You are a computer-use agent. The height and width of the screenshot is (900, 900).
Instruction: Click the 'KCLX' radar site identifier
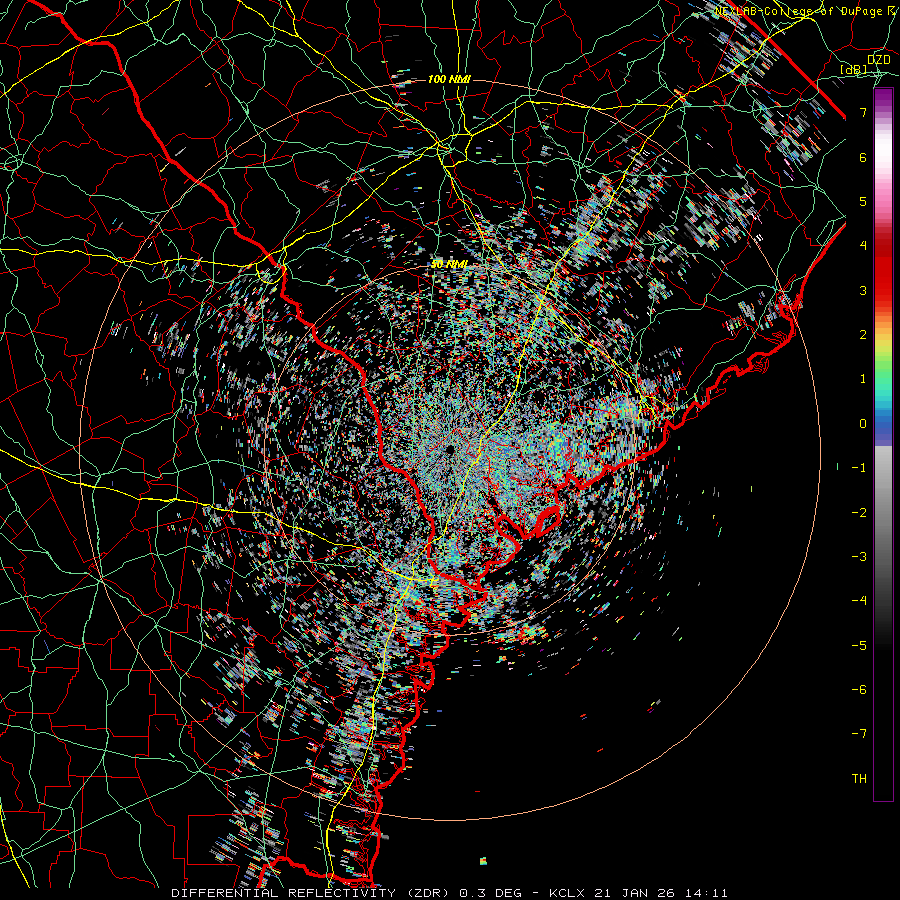pyautogui.click(x=567, y=893)
